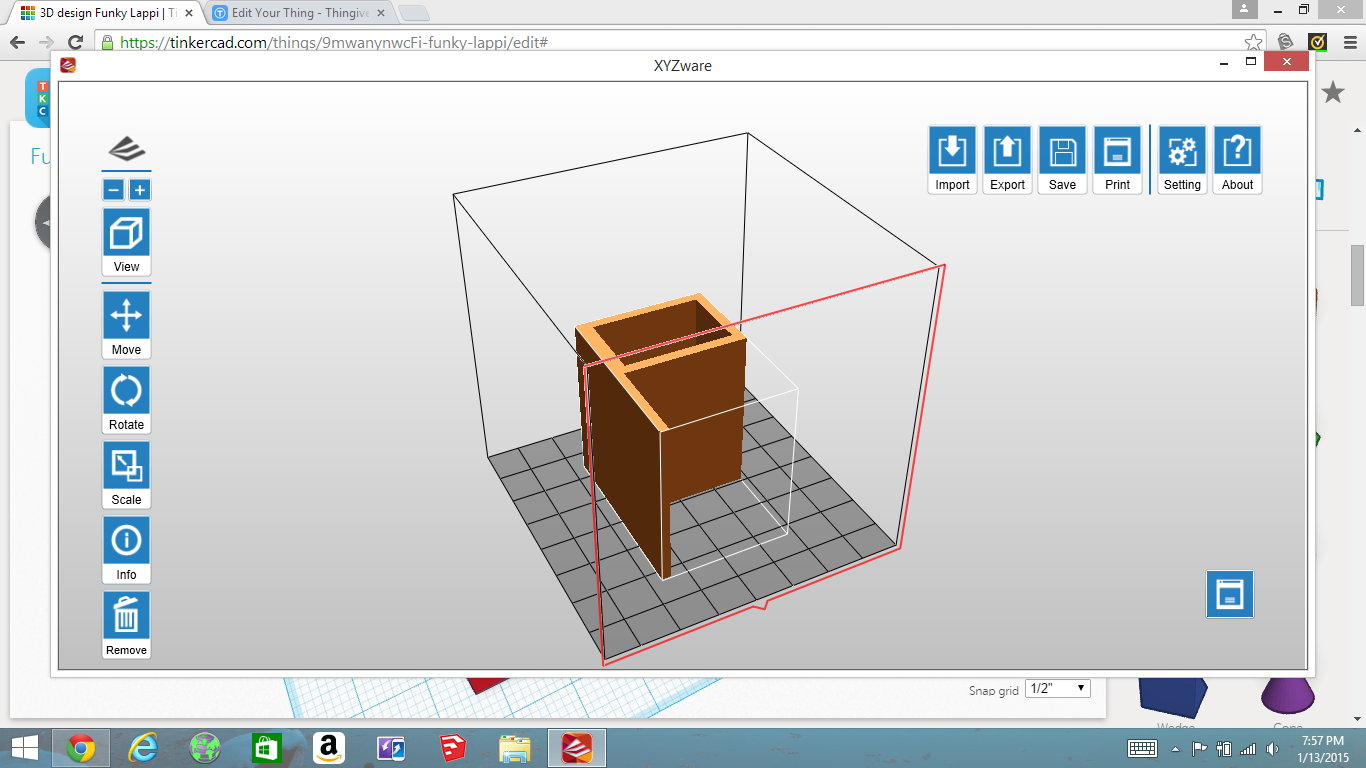Click the shopping bag extension icon in Chrome
This screenshot has width=1366, height=768.
pyautogui.click(x=1286, y=42)
